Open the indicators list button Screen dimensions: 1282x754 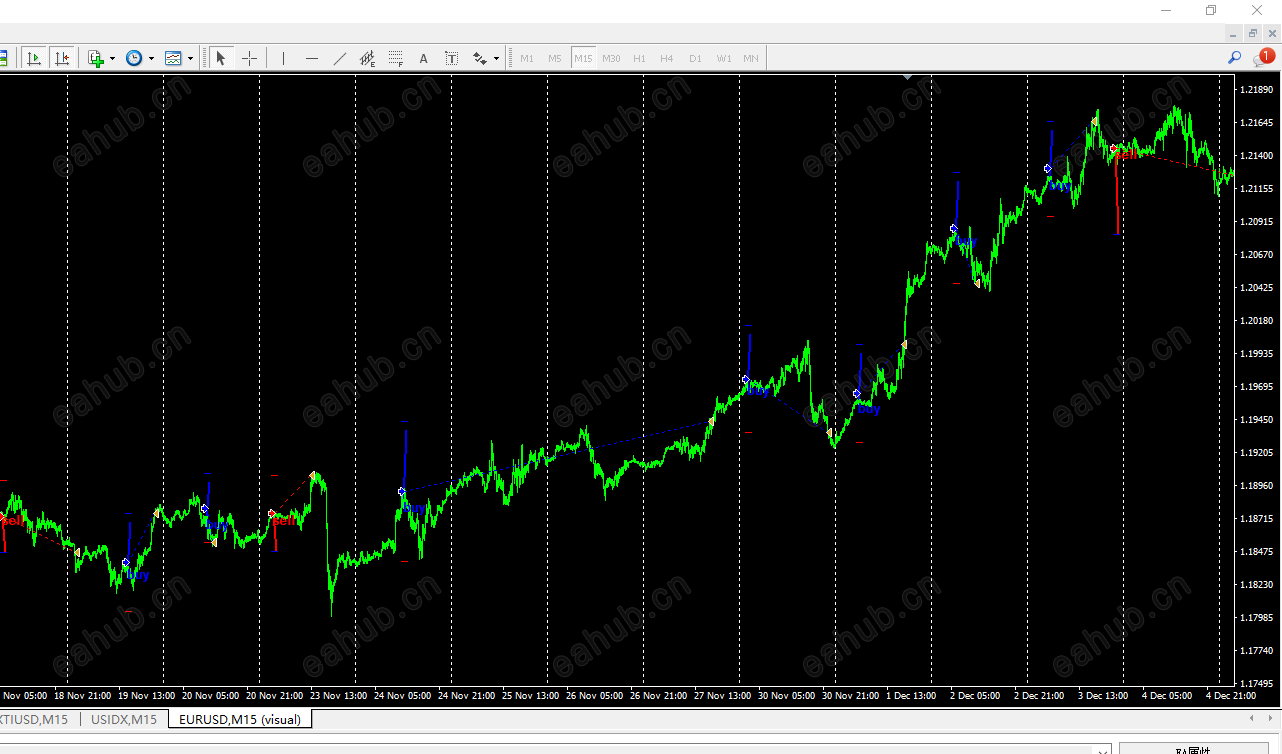click(x=95, y=58)
